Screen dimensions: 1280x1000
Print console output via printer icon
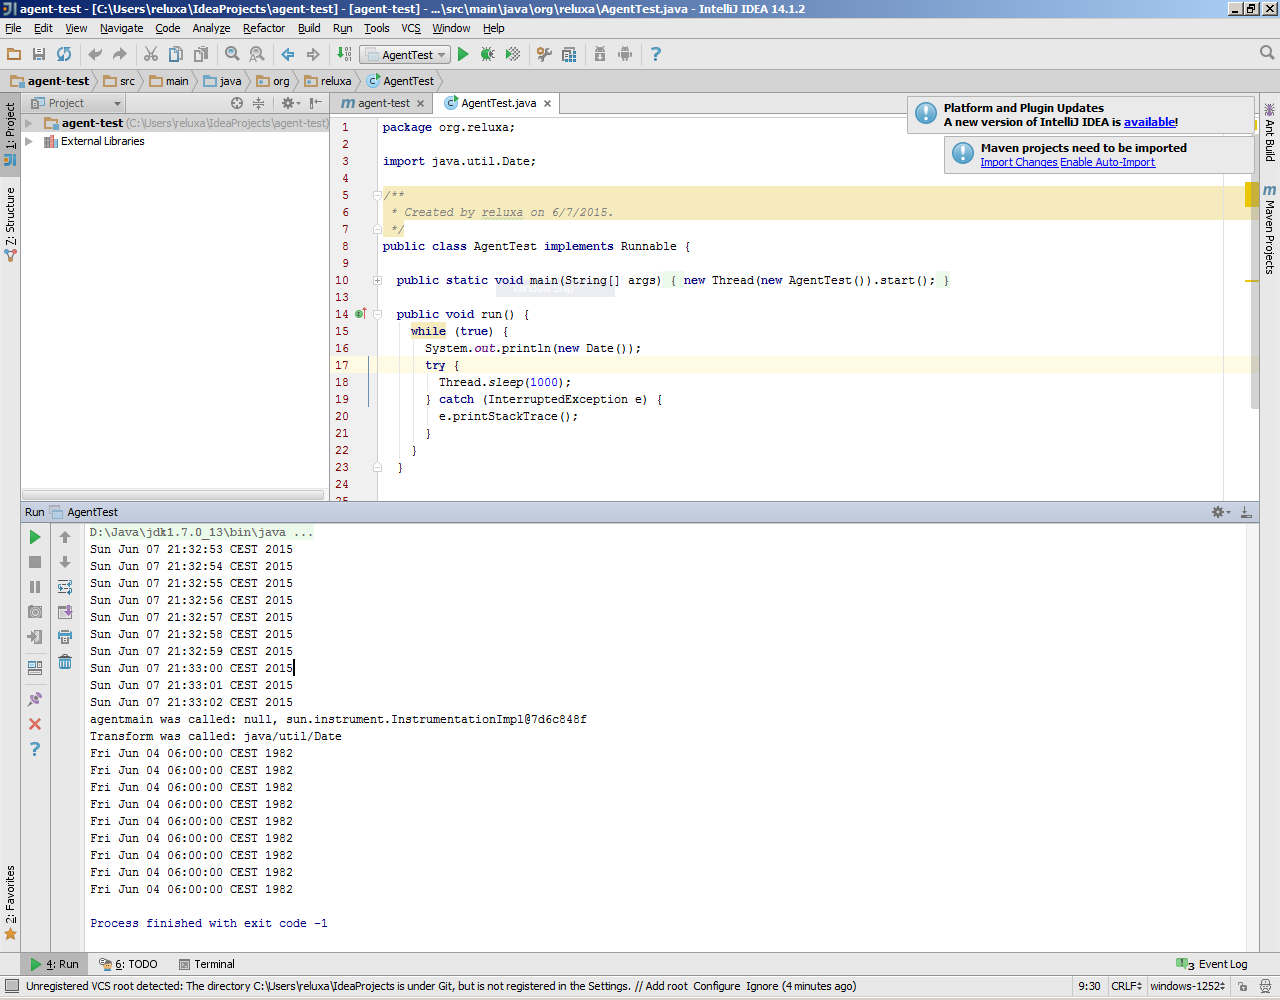coord(65,636)
